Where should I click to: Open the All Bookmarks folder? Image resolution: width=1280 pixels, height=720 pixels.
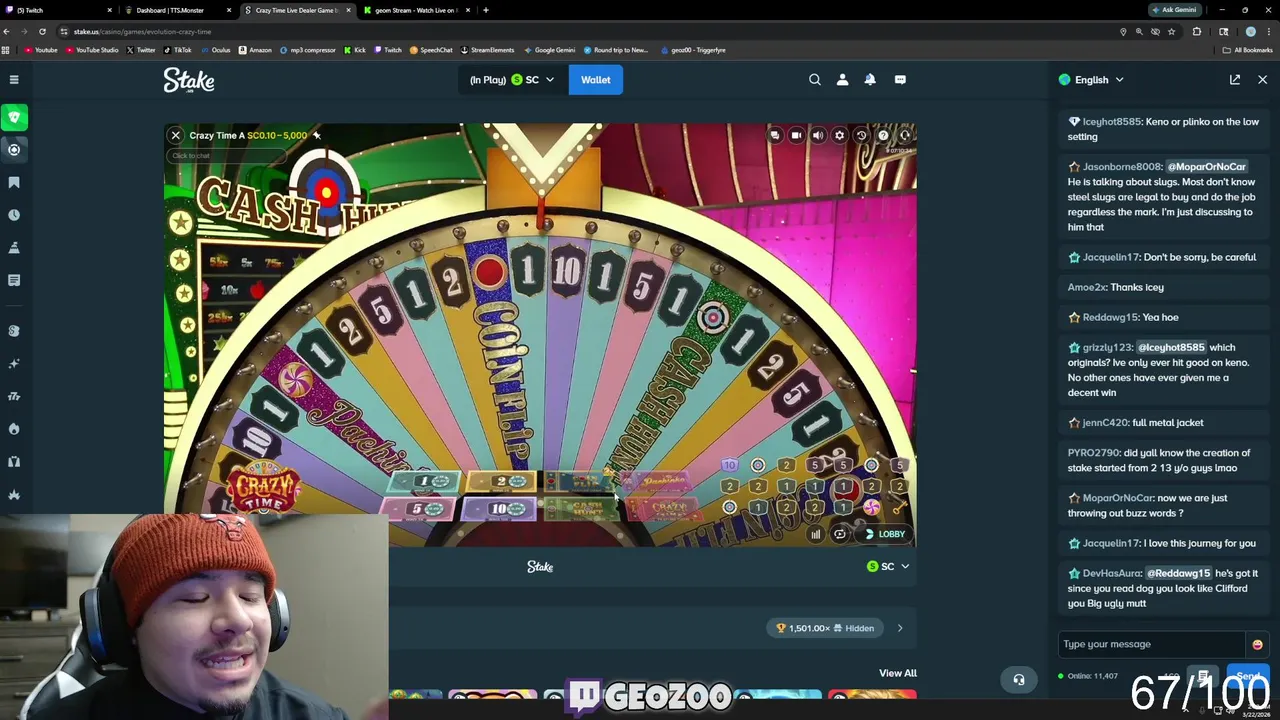pyautogui.click(x=1248, y=50)
